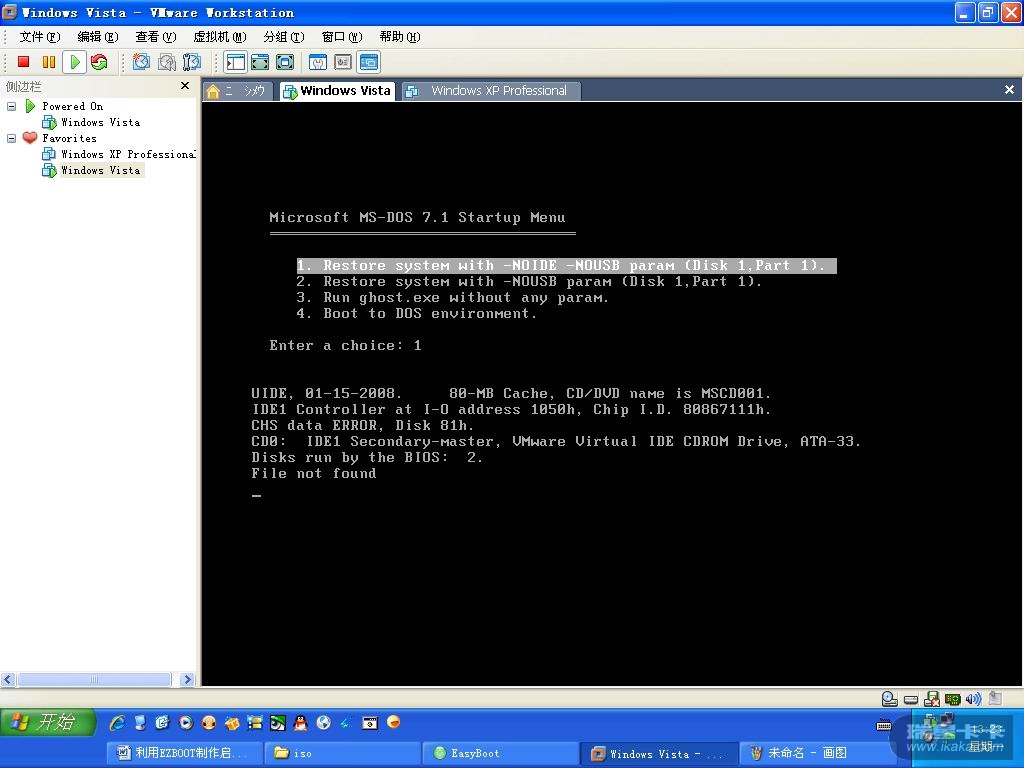Screen dimensions: 1024x768
Task: Open the 虚拟机(M) menu
Action: pyautogui.click(x=219, y=37)
